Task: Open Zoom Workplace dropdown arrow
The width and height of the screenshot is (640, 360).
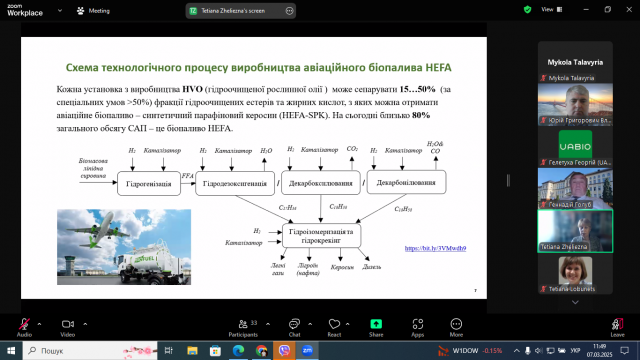Action: 60,11
